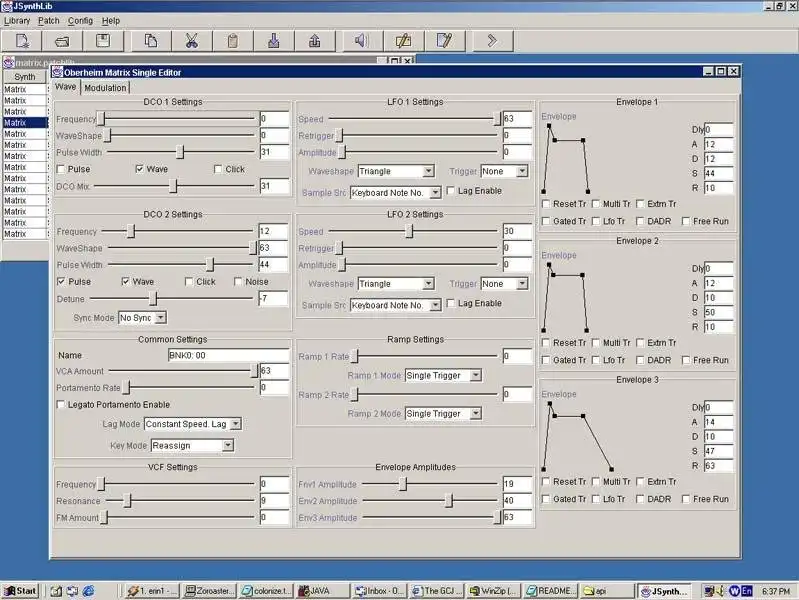Click the DCO Mix slider
The image size is (799, 600).
(x=174, y=186)
